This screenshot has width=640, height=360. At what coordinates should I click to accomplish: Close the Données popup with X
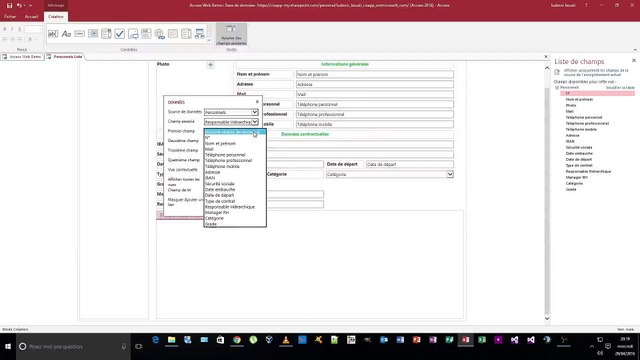pyautogui.click(x=257, y=102)
